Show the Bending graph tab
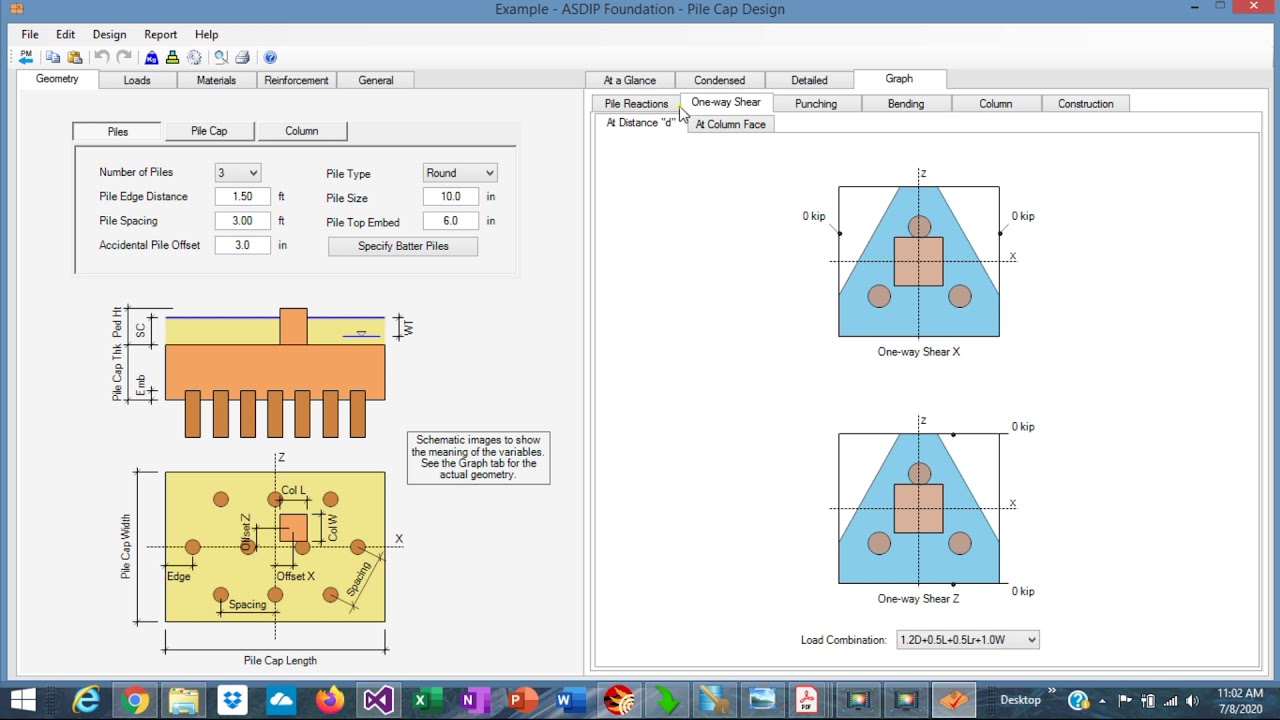The height and width of the screenshot is (720, 1280). [x=906, y=104]
